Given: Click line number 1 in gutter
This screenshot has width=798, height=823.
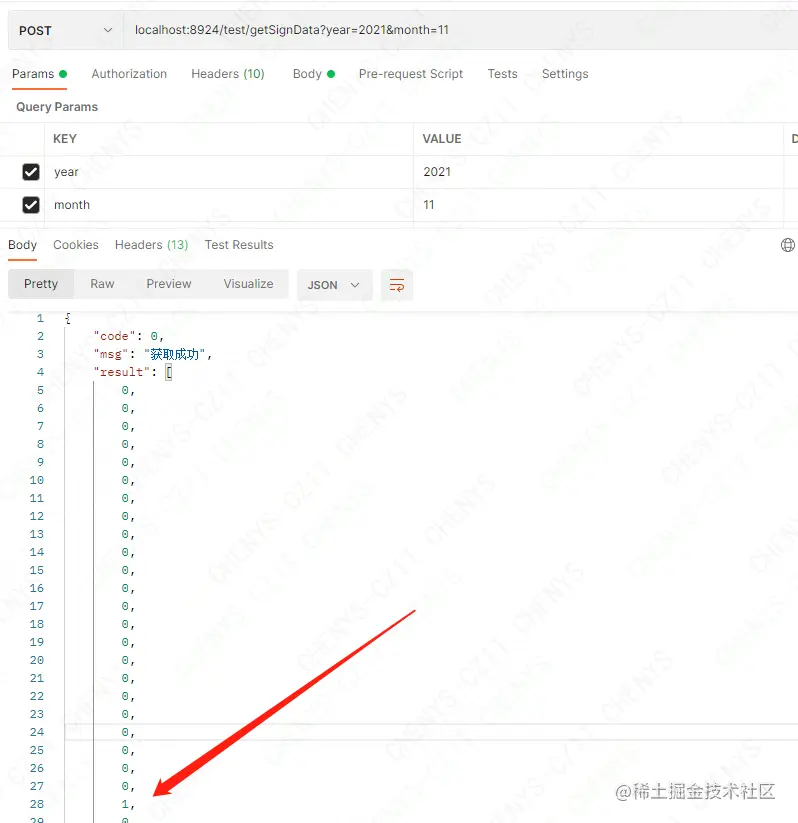Looking at the screenshot, I should 40,318.
